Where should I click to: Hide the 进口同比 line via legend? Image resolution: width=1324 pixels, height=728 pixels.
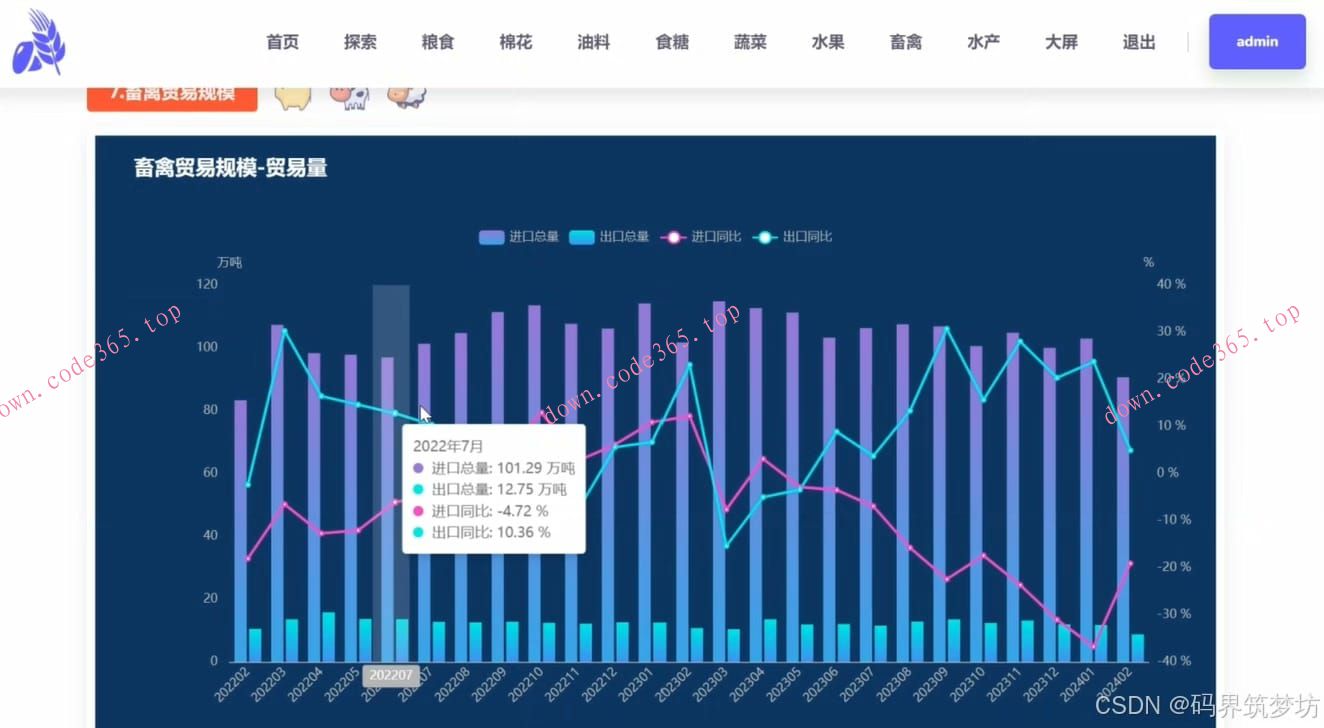[701, 237]
